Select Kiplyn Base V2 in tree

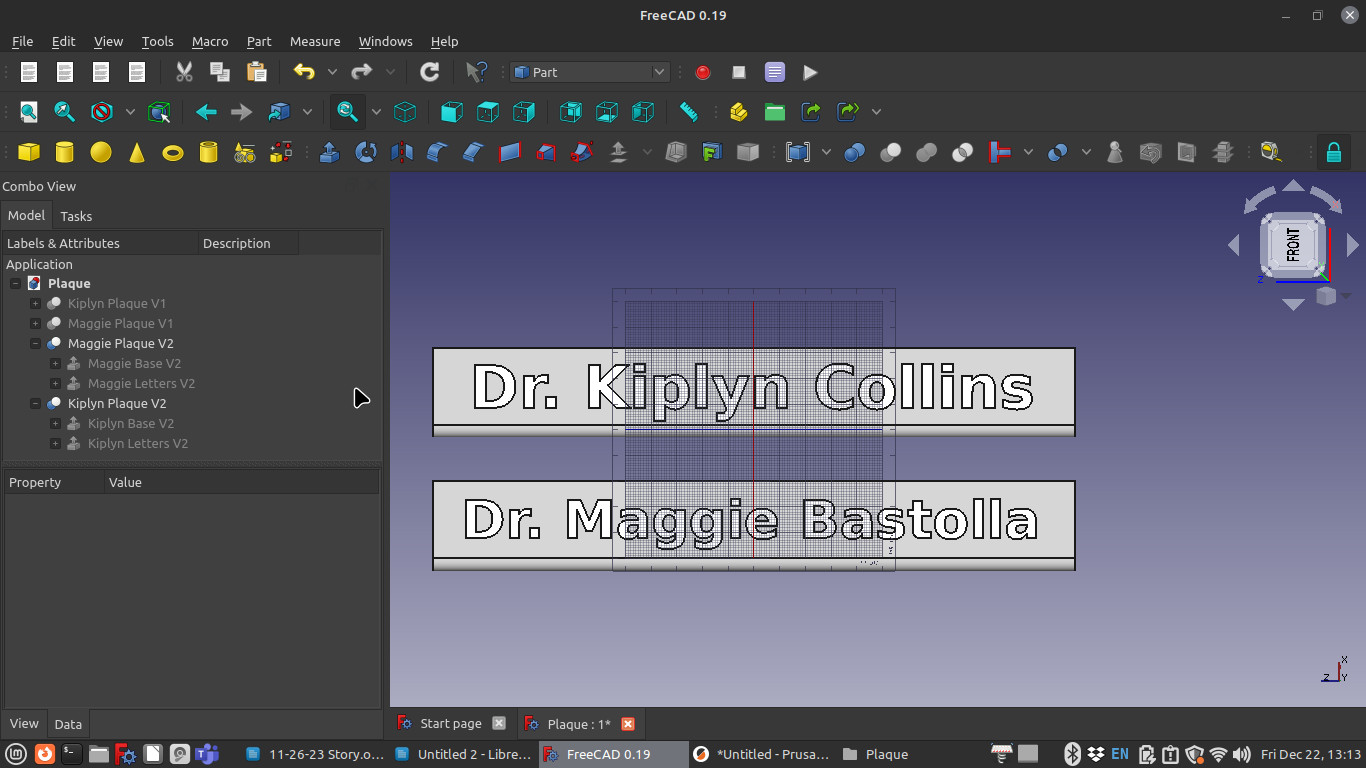coord(131,424)
